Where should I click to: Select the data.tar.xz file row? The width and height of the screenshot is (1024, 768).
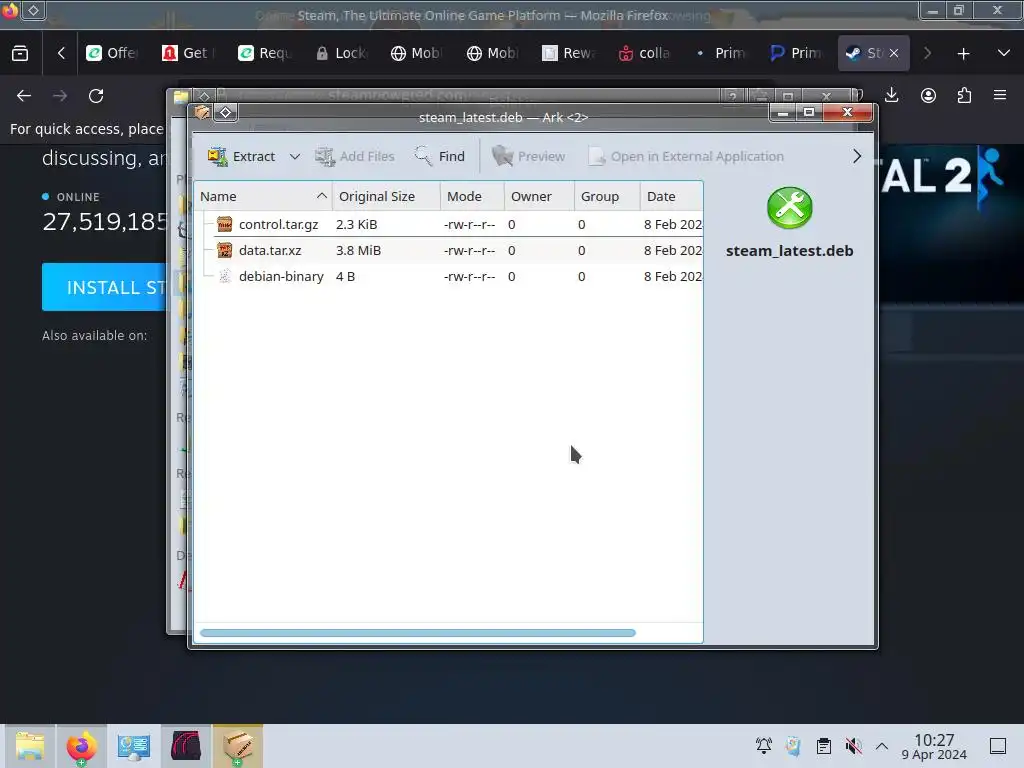pos(449,251)
